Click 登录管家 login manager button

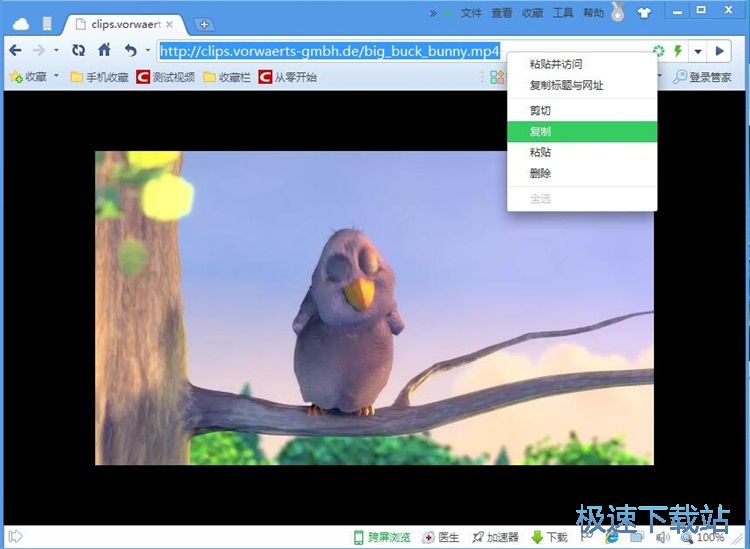(x=702, y=77)
